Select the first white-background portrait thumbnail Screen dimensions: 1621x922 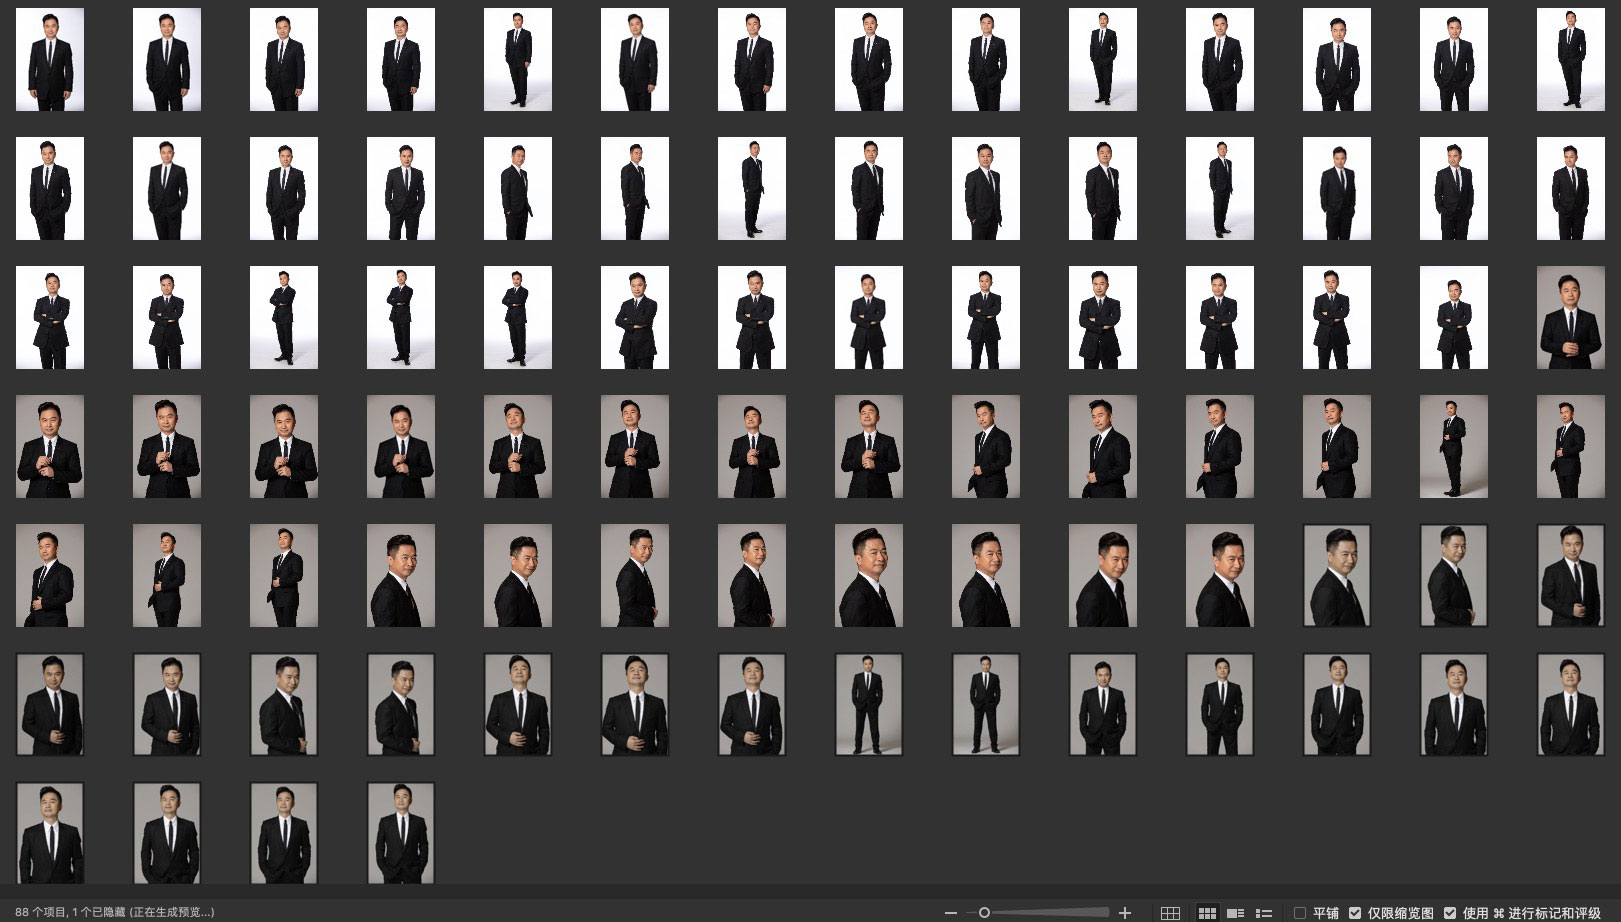[50, 59]
